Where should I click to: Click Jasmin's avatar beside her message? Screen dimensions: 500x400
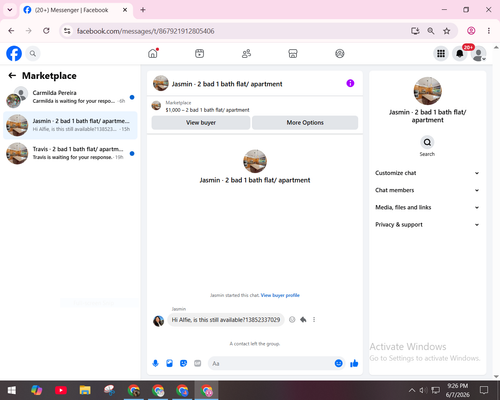[x=158, y=321]
